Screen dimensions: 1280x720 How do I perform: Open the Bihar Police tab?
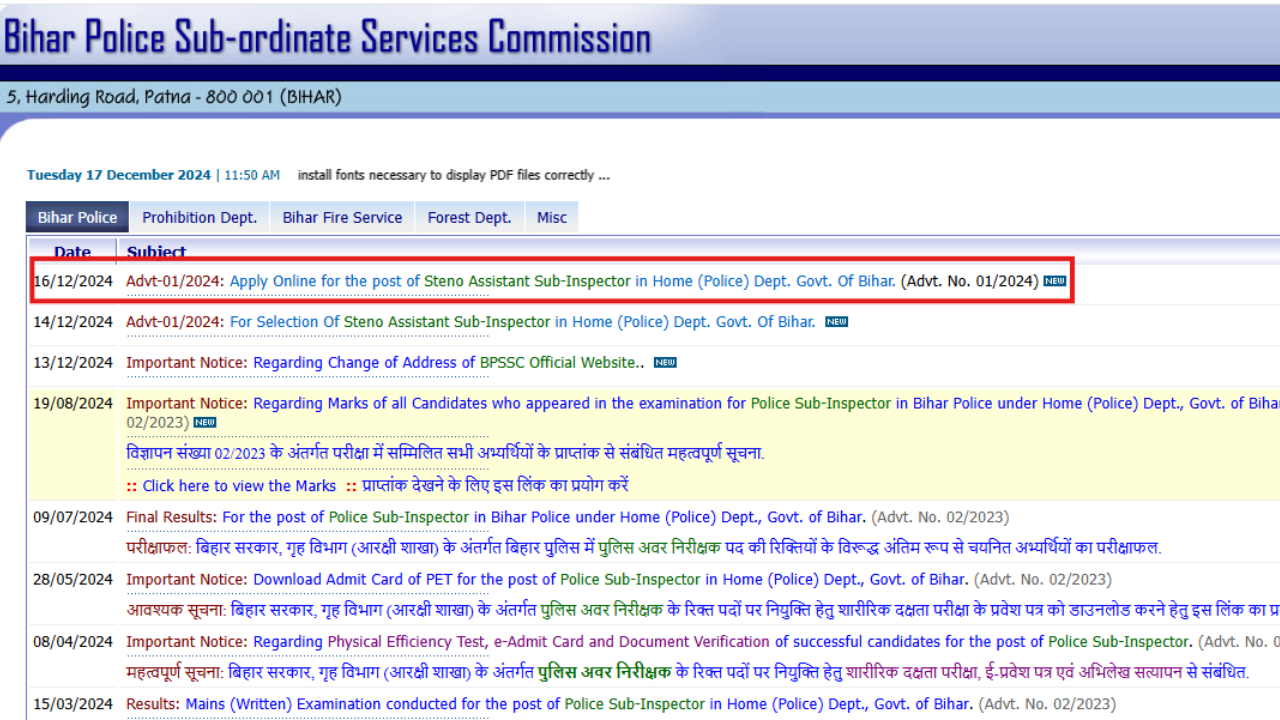(x=77, y=217)
